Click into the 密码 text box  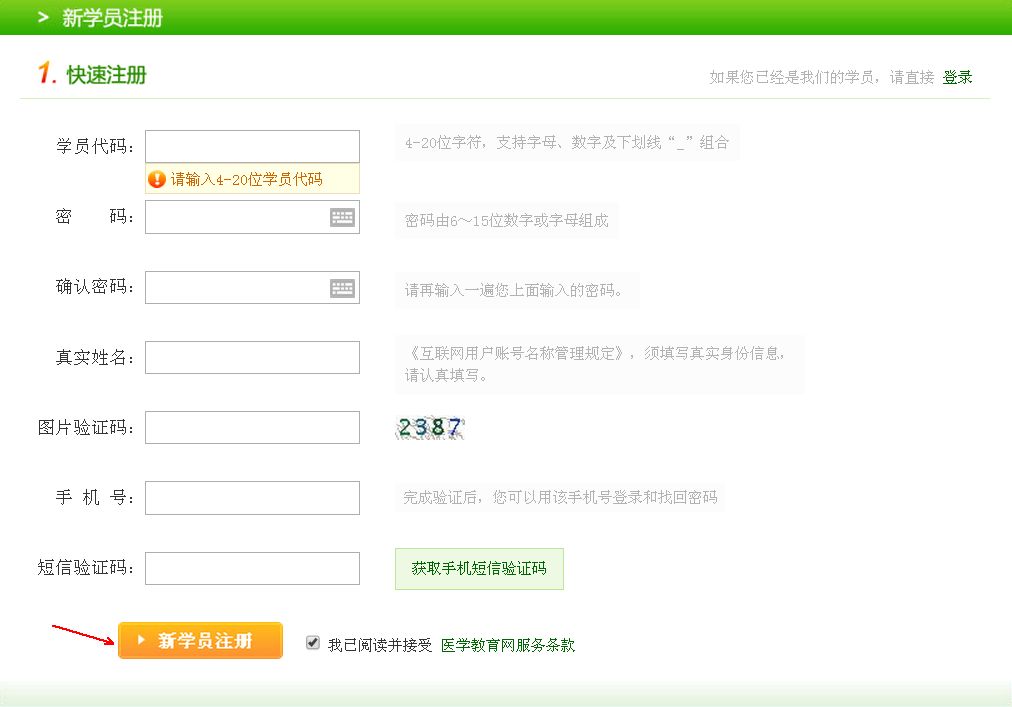click(236, 217)
